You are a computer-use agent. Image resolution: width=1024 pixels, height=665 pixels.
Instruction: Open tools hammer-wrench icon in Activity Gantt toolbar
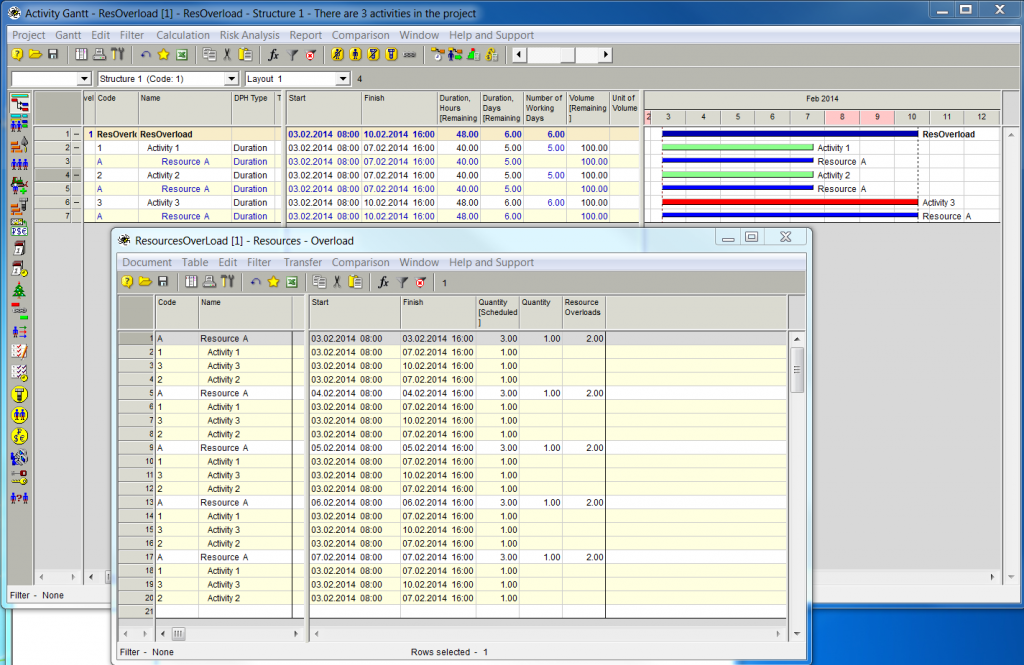pyautogui.click(x=117, y=55)
